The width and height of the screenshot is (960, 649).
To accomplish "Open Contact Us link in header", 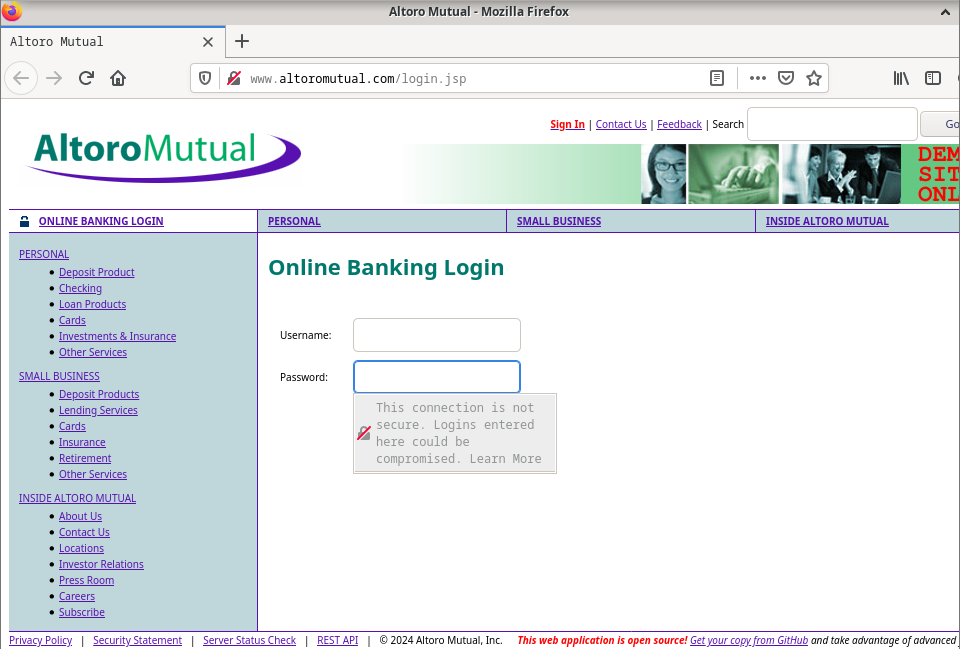I will [621, 124].
